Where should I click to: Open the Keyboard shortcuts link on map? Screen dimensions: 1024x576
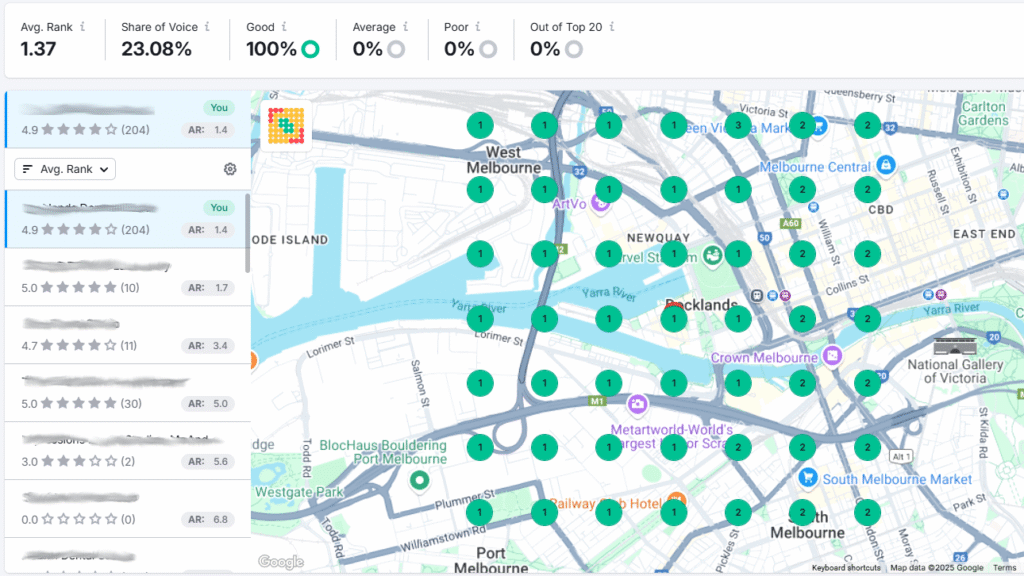pos(846,568)
